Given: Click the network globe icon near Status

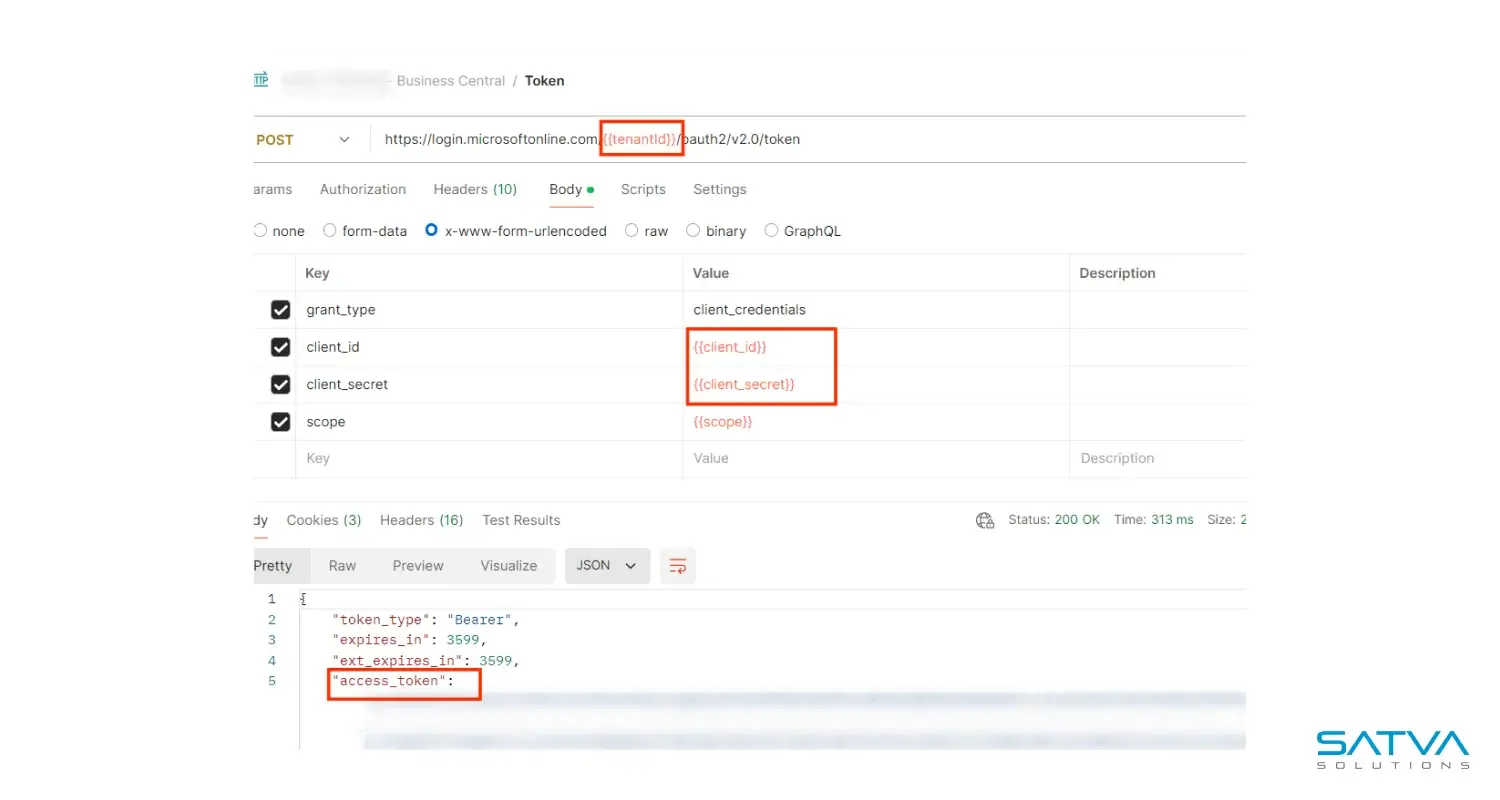Looking at the screenshot, I should pyautogui.click(x=985, y=520).
